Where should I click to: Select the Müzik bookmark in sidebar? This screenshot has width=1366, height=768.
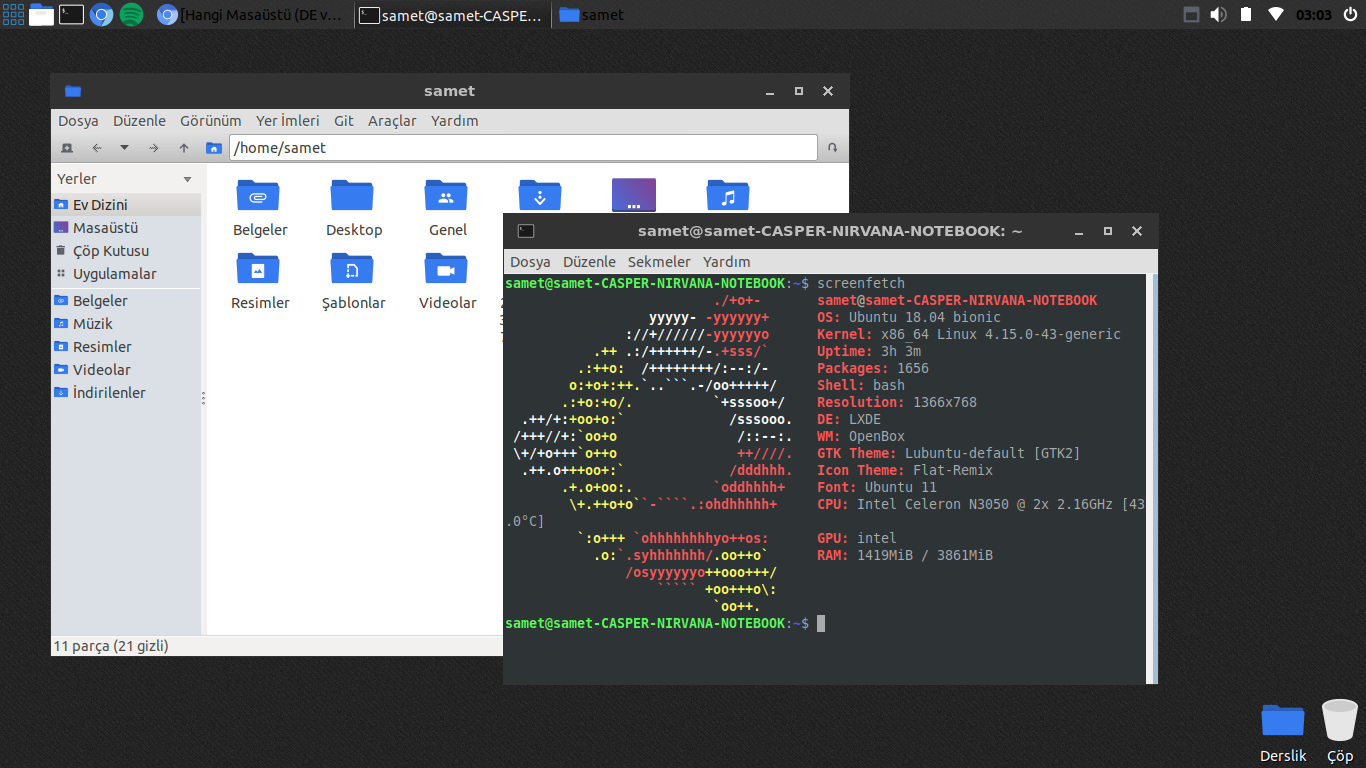pos(126,323)
